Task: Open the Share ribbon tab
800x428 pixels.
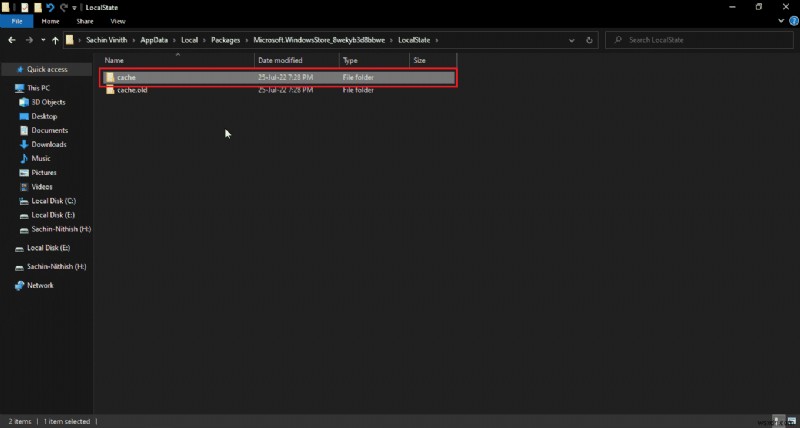Action: coord(85,21)
